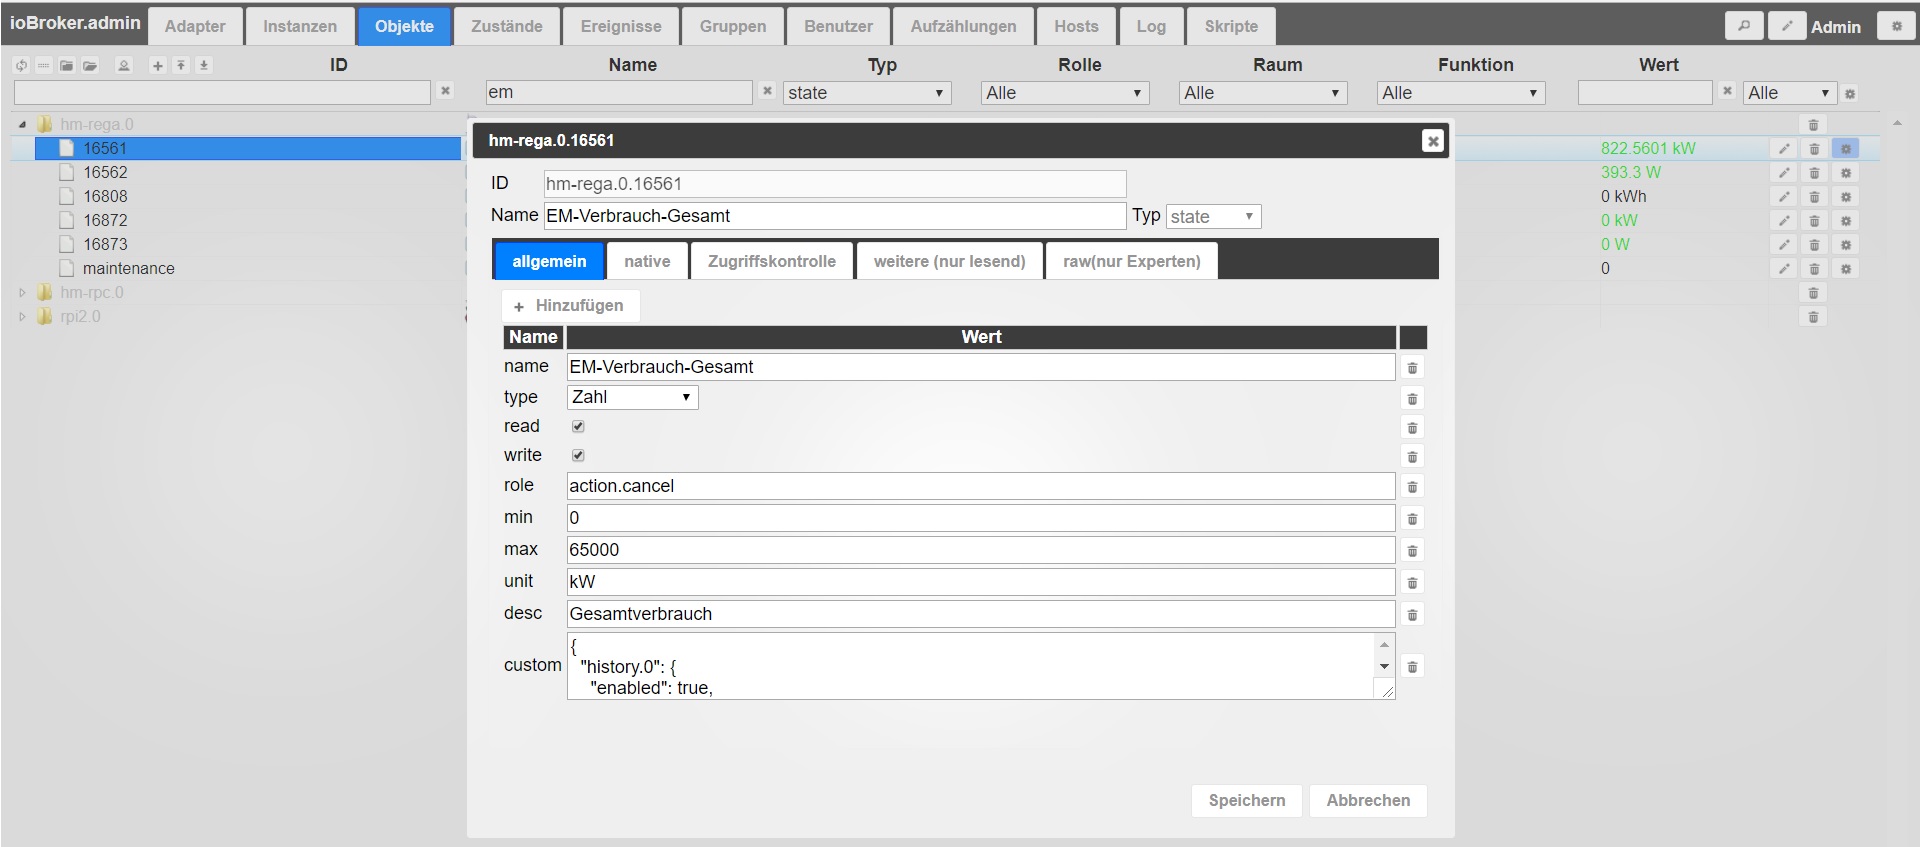Clear the Wert filter field

tap(1727, 91)
